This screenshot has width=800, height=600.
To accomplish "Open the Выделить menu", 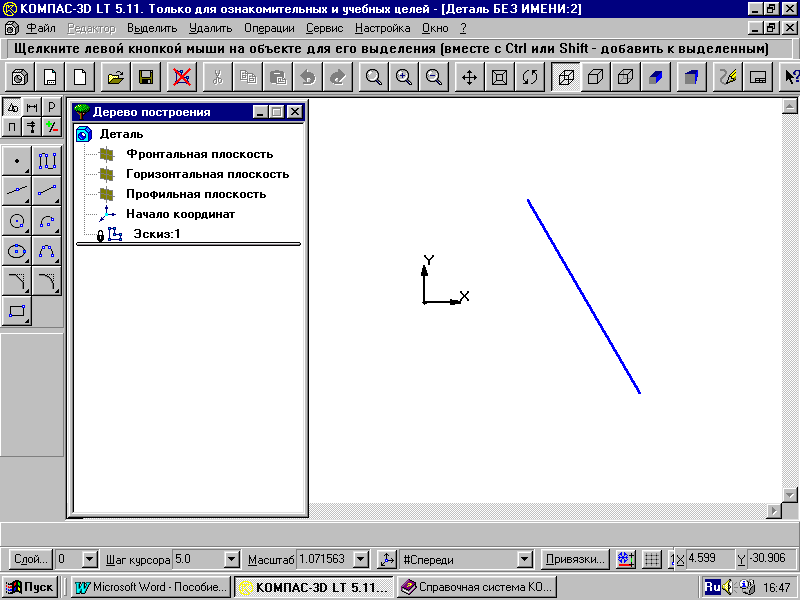I will pyautogui.click(x=152, y=28).
